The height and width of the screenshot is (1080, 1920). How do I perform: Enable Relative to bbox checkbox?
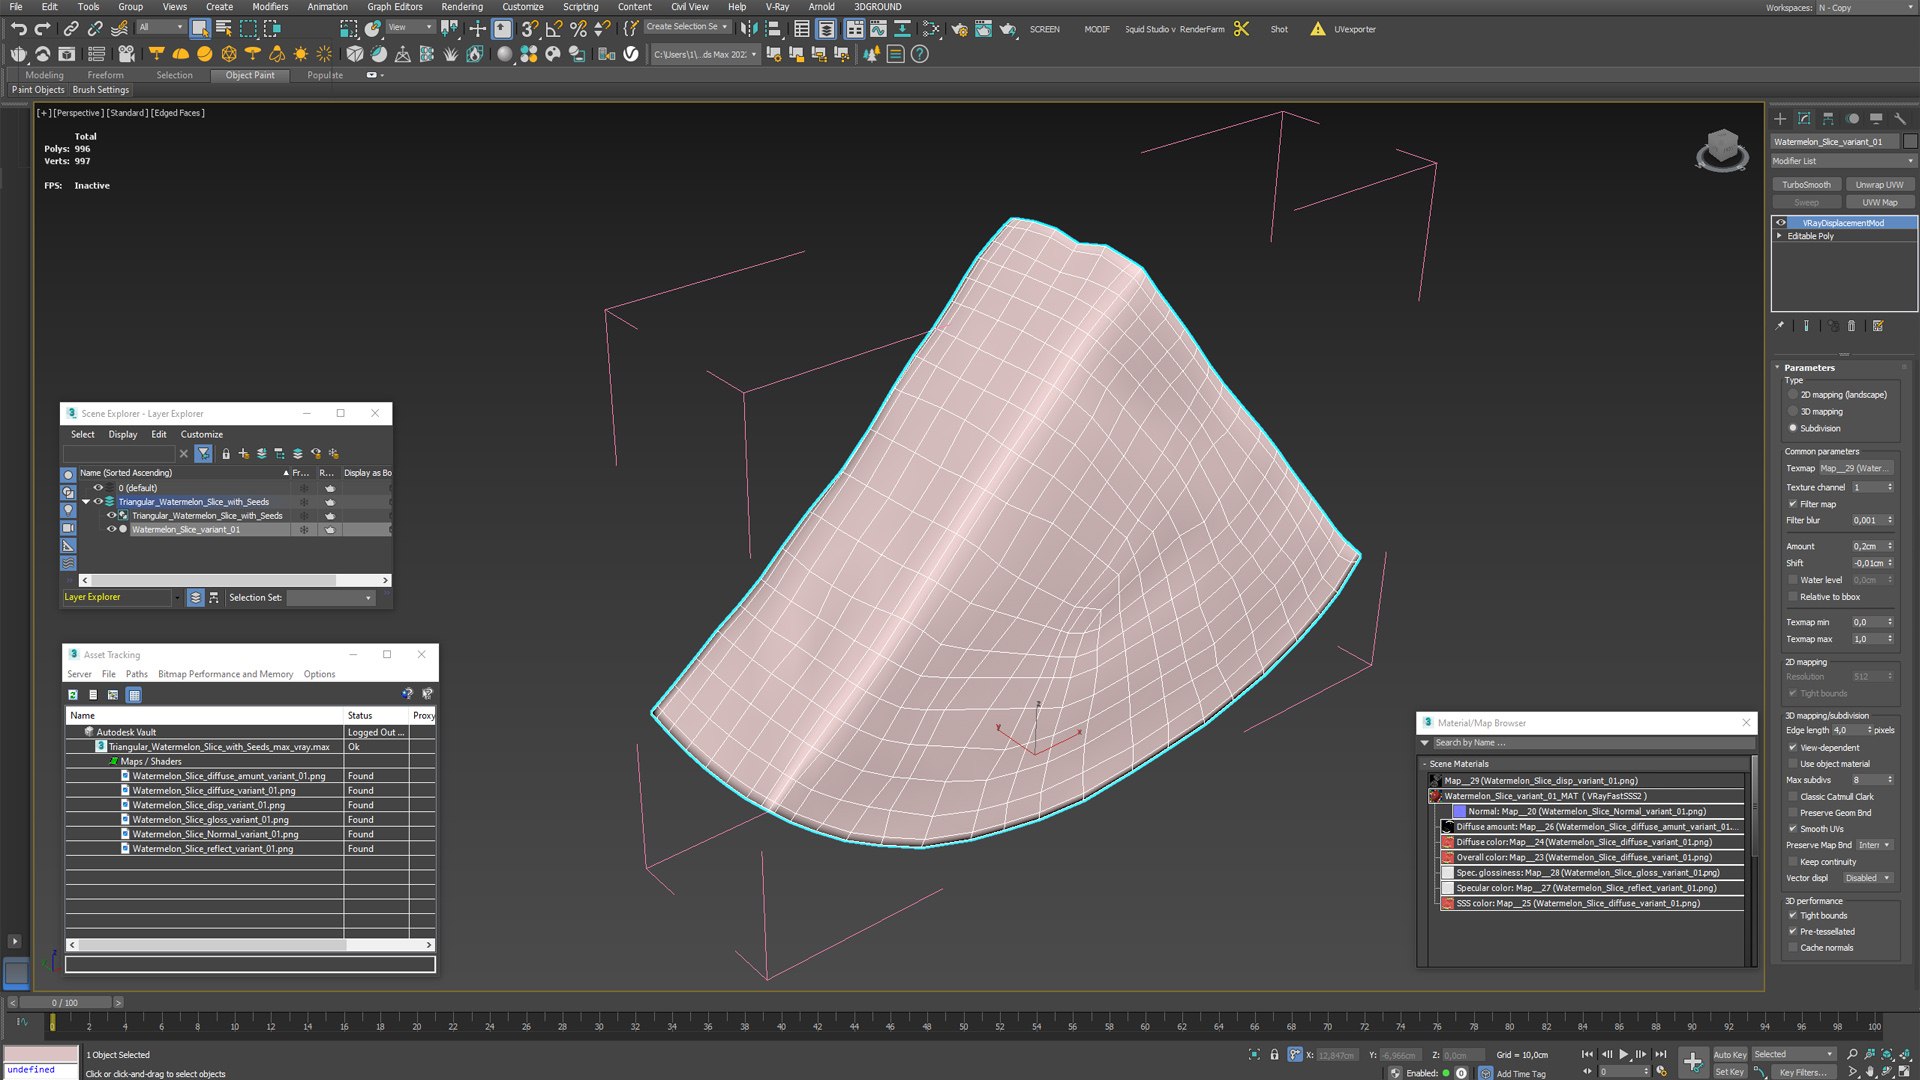tap(1793, 597)
